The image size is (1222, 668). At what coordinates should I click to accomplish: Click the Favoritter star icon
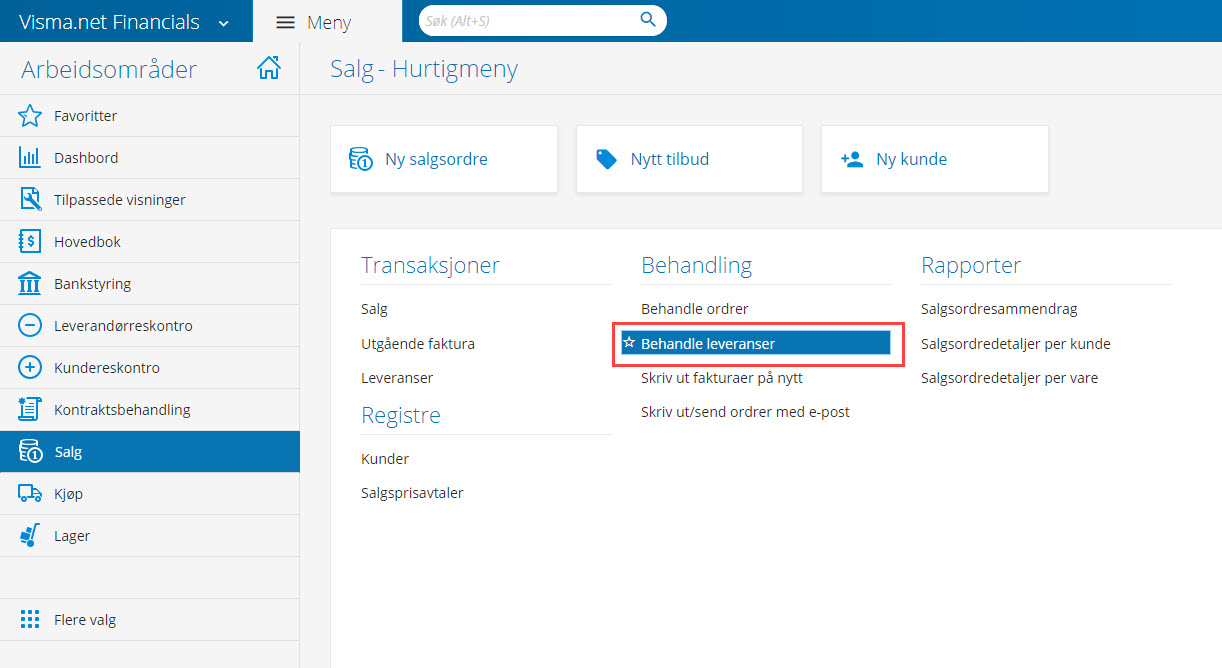coord(30,116)
